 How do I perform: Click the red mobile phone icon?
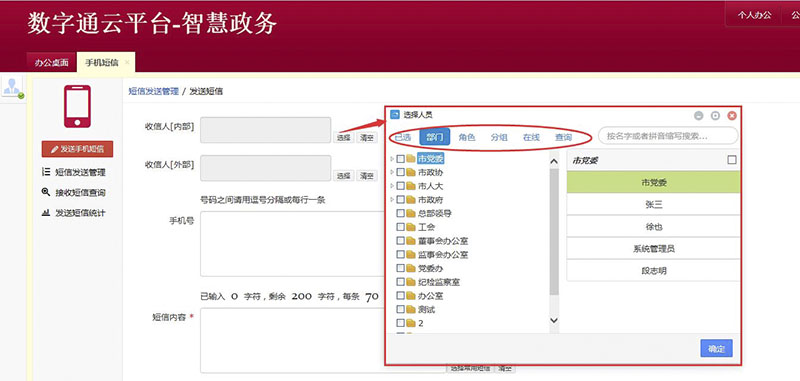[78, 106]
